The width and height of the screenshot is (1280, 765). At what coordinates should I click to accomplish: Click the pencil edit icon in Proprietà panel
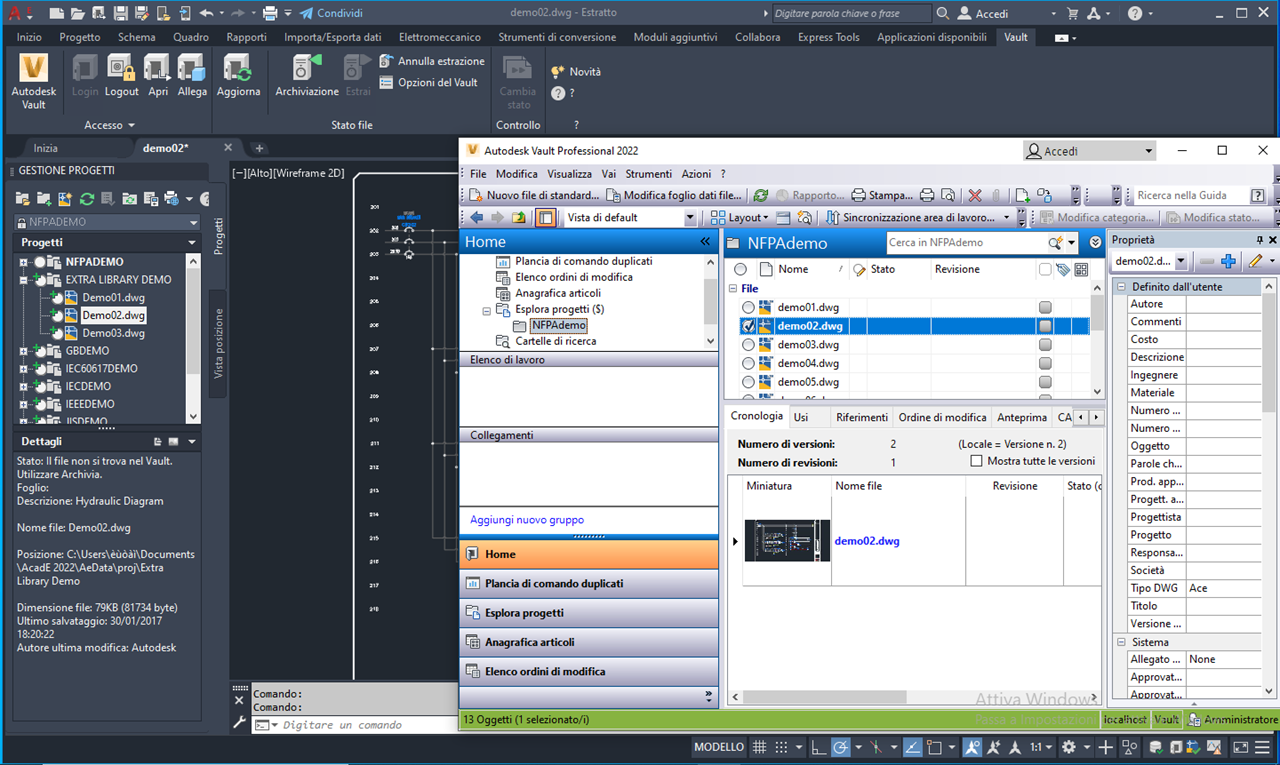[1255, 261]
